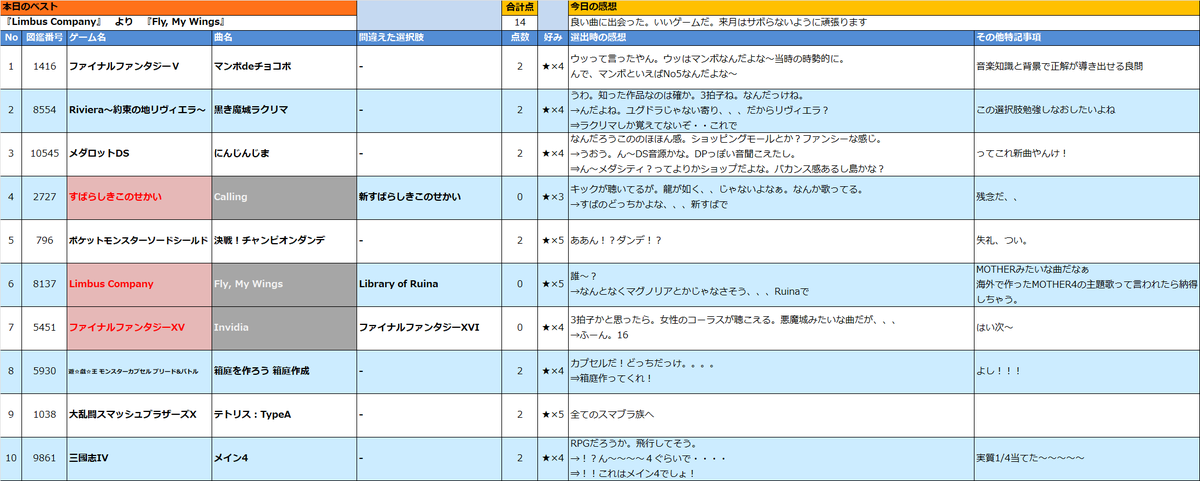Select the ゲーム名 column header

coord(138,37)
